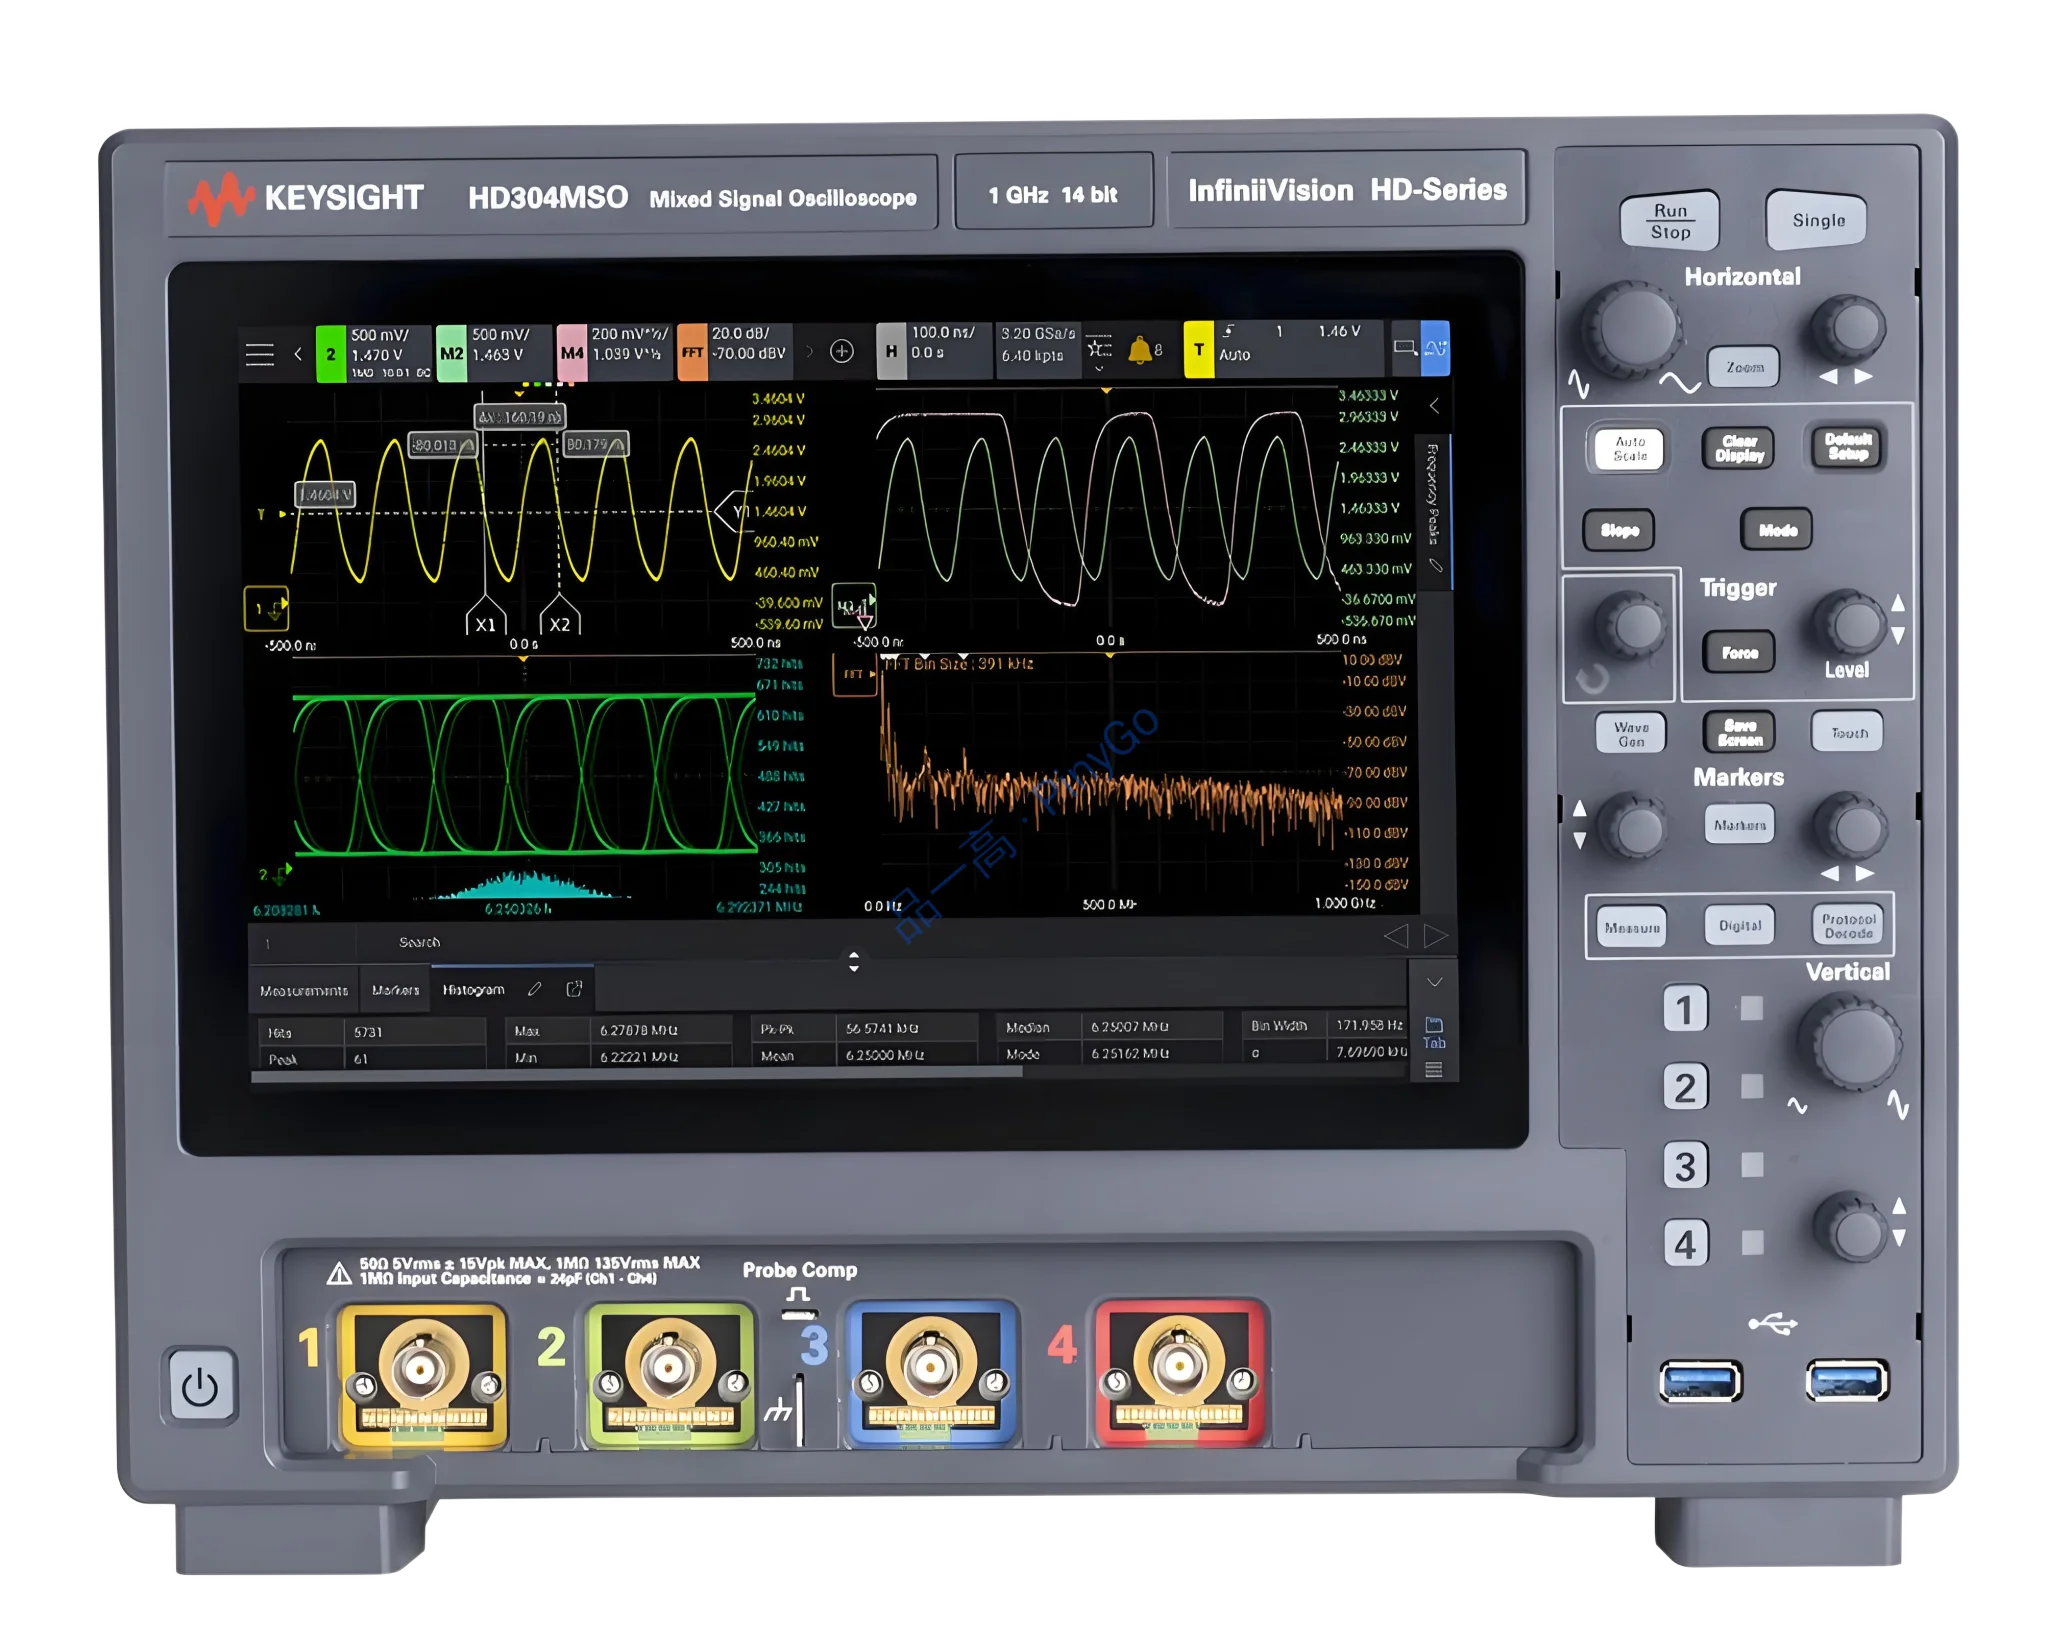The image size is (2048, 1640).
Task: Tap the large Vertical scale knob
Action: pyautogui.click(x=1852, y=1043)
